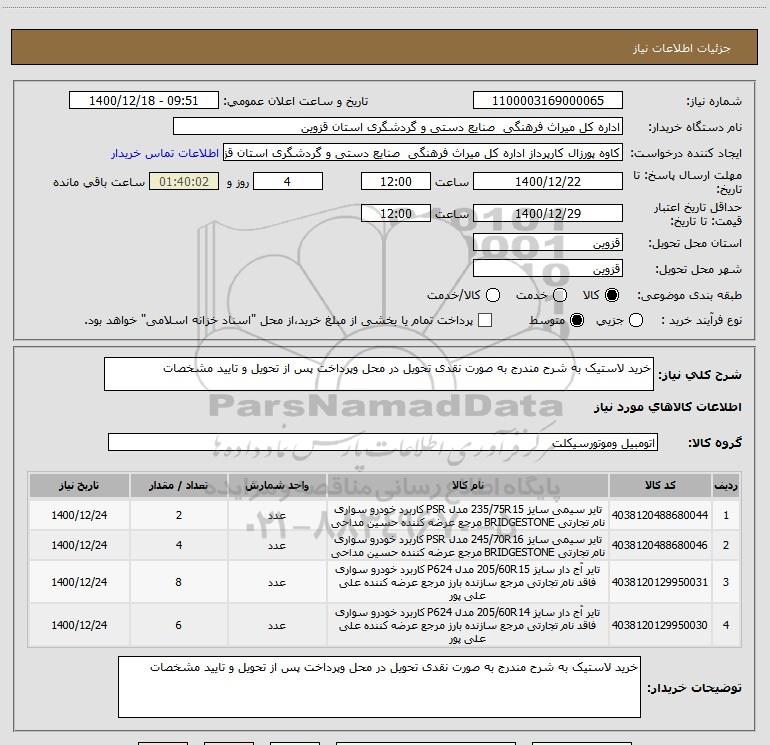The image size is (770, 745).
Task: Click the ردیف column header
Action: point(726,486)
